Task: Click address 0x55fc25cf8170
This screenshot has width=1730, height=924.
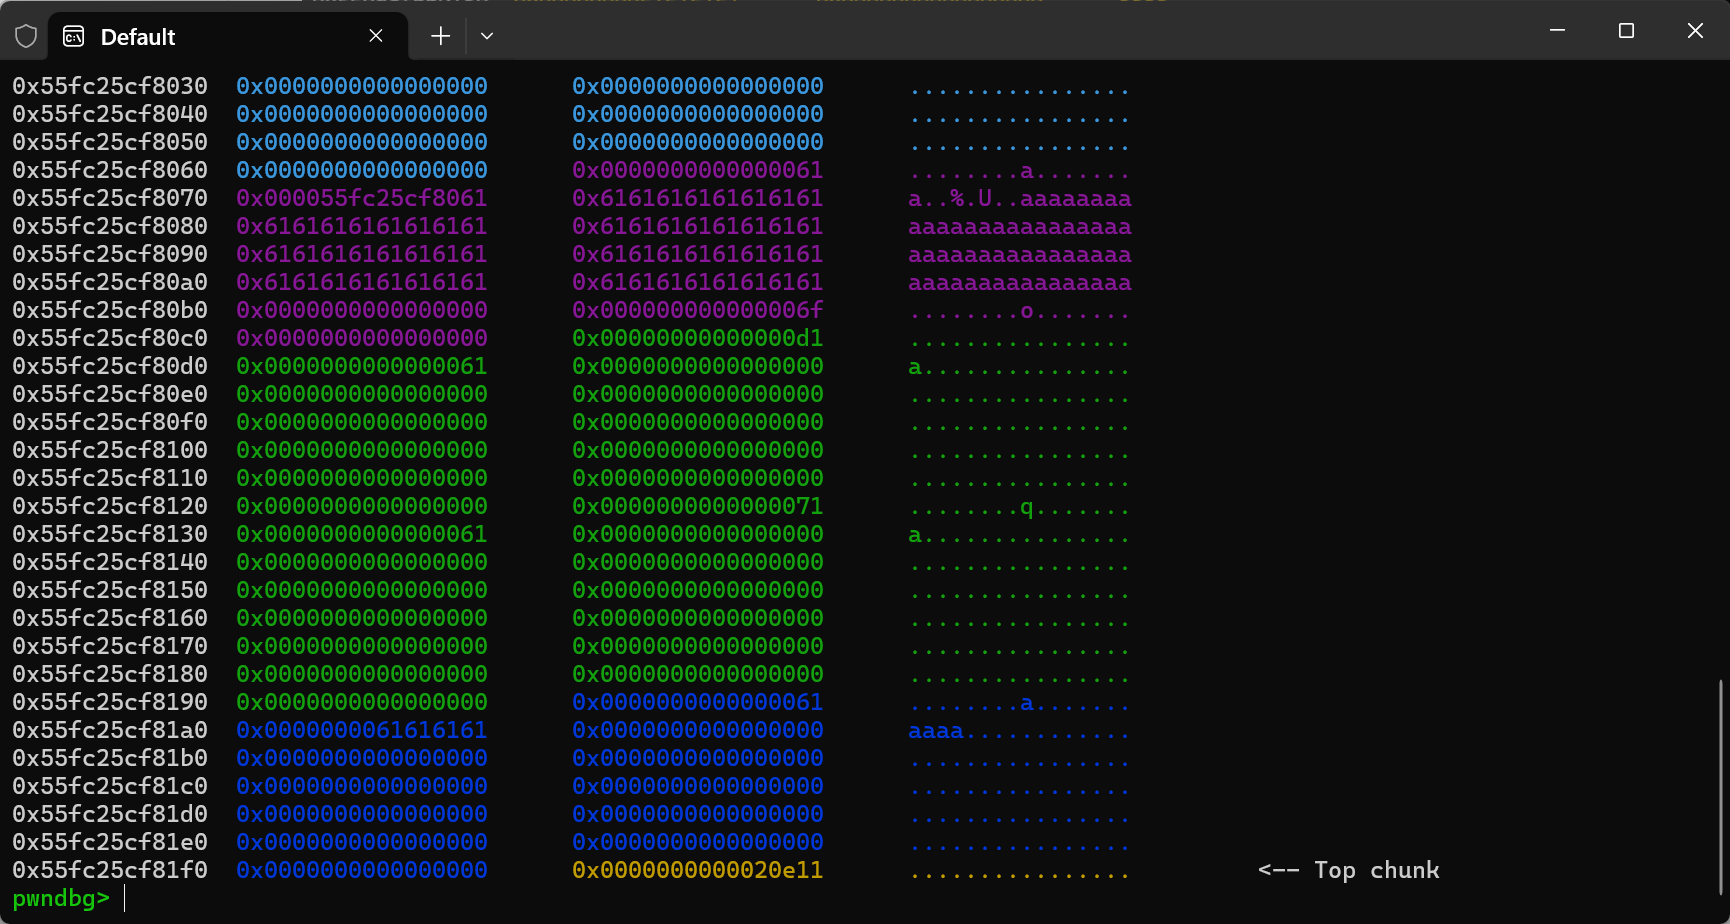Action: (110, 646)
